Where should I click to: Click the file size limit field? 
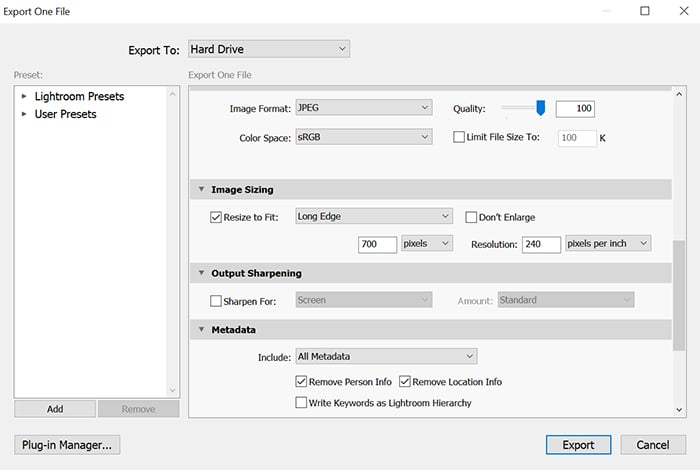click(577, 138)
